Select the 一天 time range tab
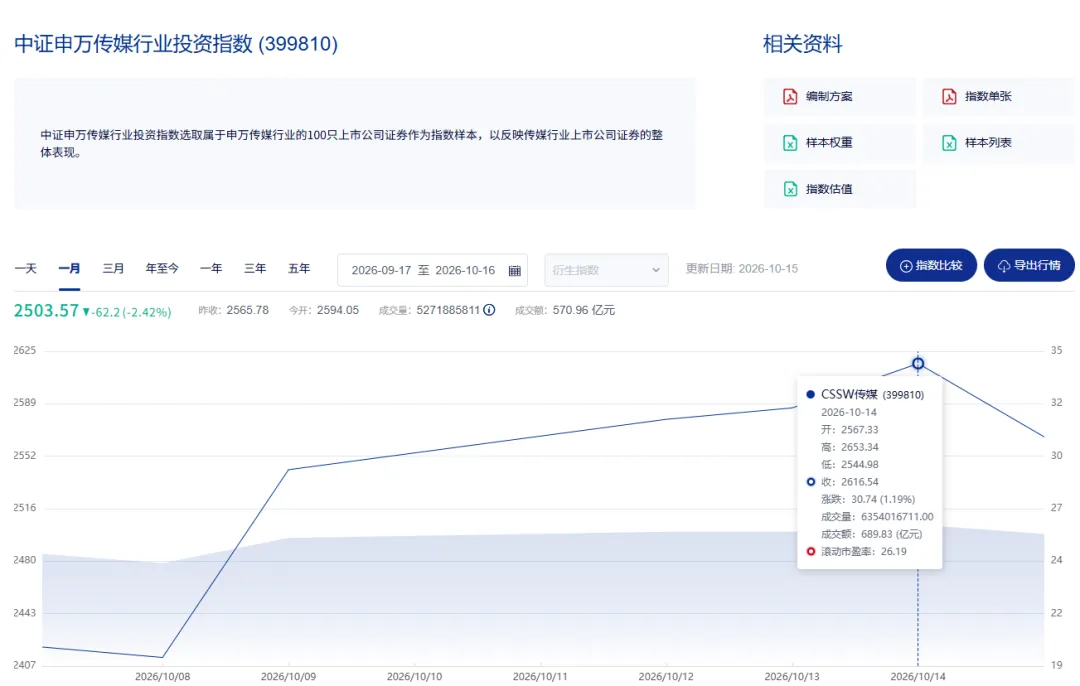Screen dimensions: 1080x686 coord(25,269)
